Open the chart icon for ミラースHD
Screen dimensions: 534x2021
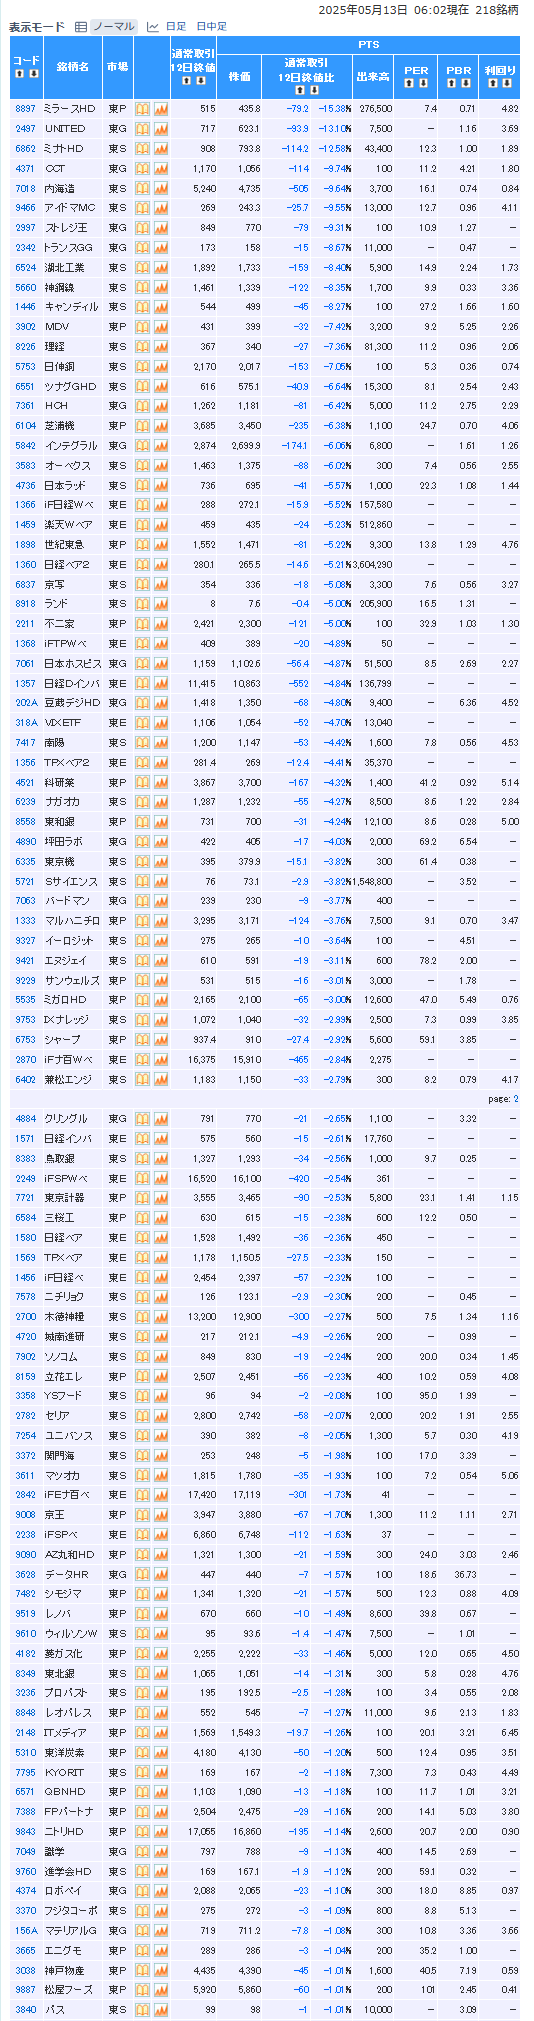pyautogui.click(x=161, y=109)
